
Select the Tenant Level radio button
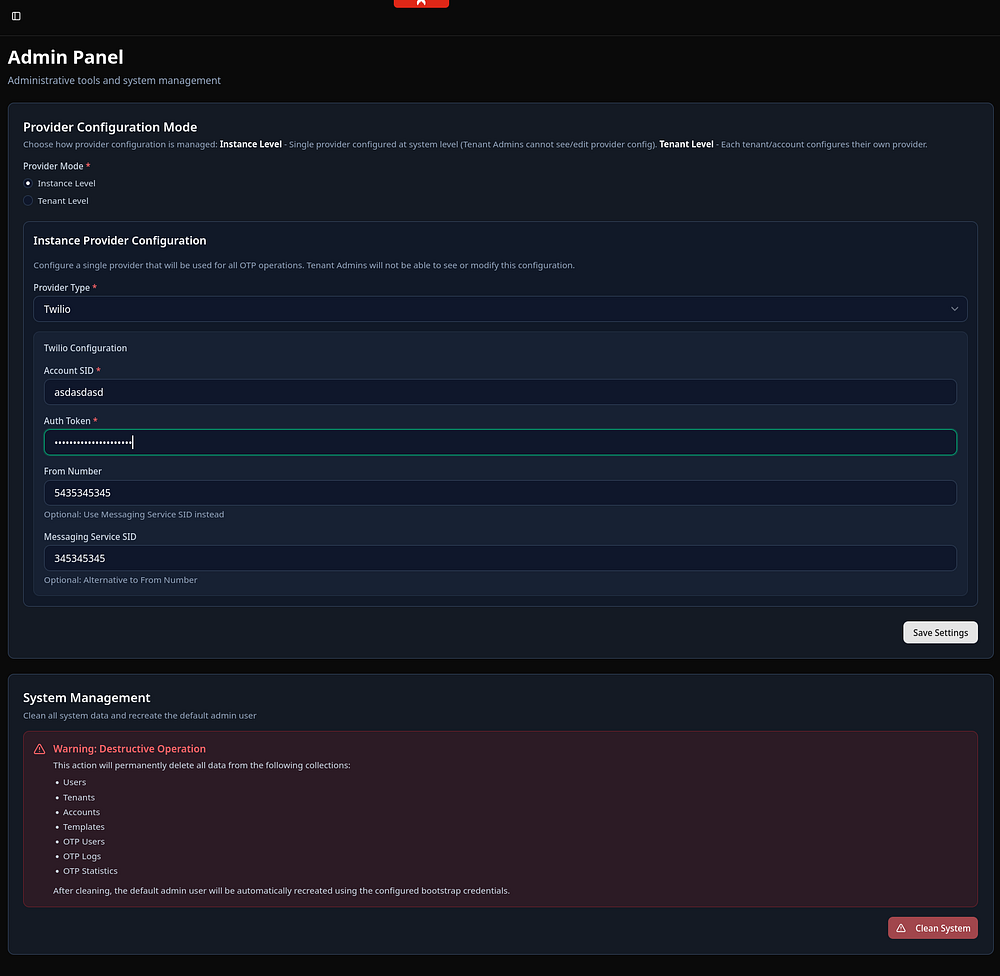tap(28, 200)
